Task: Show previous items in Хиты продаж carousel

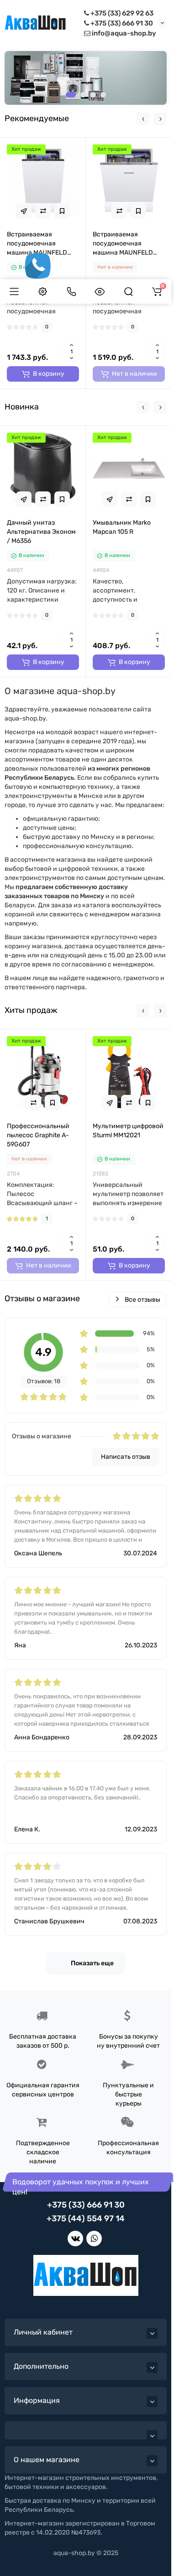Action: 143,1010
